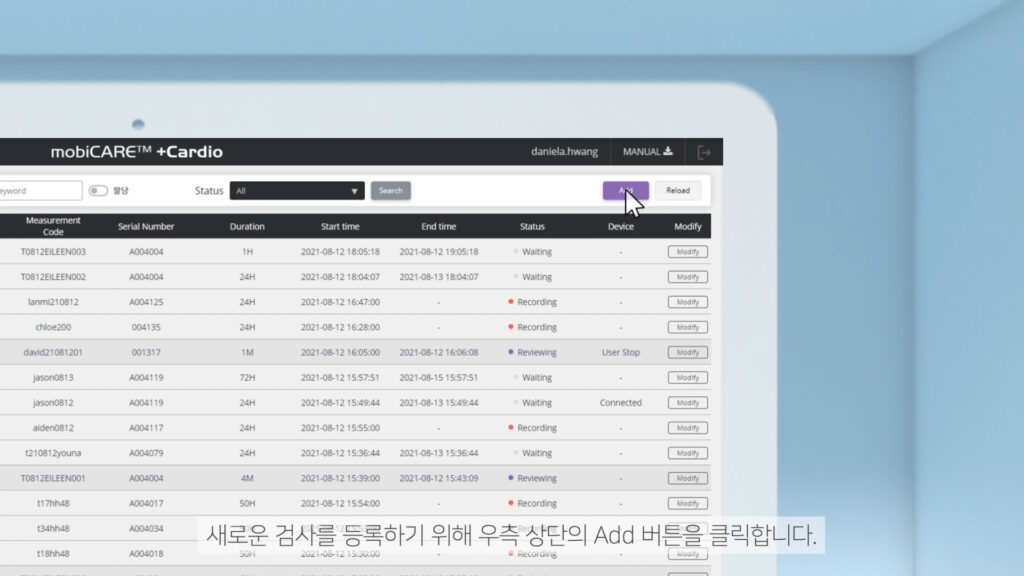Select measurement code T0812EILEEN003
Image resolution: width=1024 pixels, height=576 pixels.
[53, 252]
